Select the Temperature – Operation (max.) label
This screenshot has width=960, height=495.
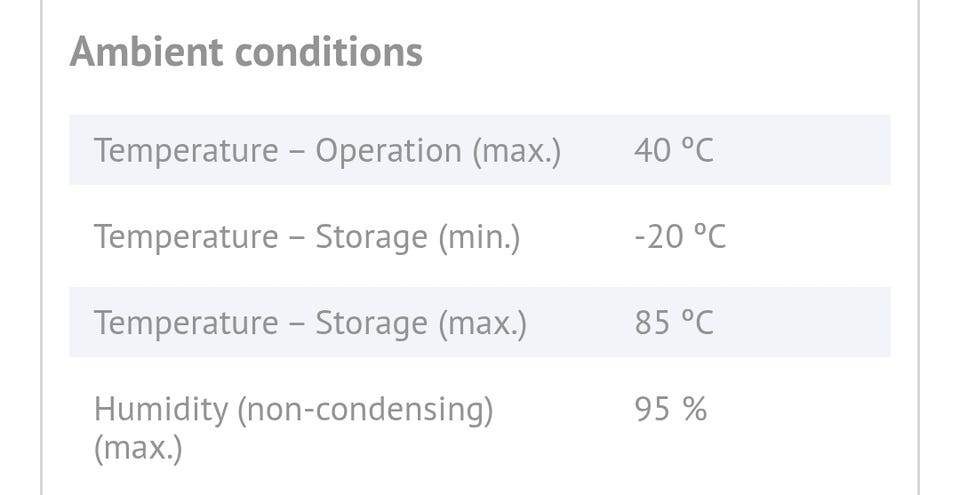pos(328,151)
